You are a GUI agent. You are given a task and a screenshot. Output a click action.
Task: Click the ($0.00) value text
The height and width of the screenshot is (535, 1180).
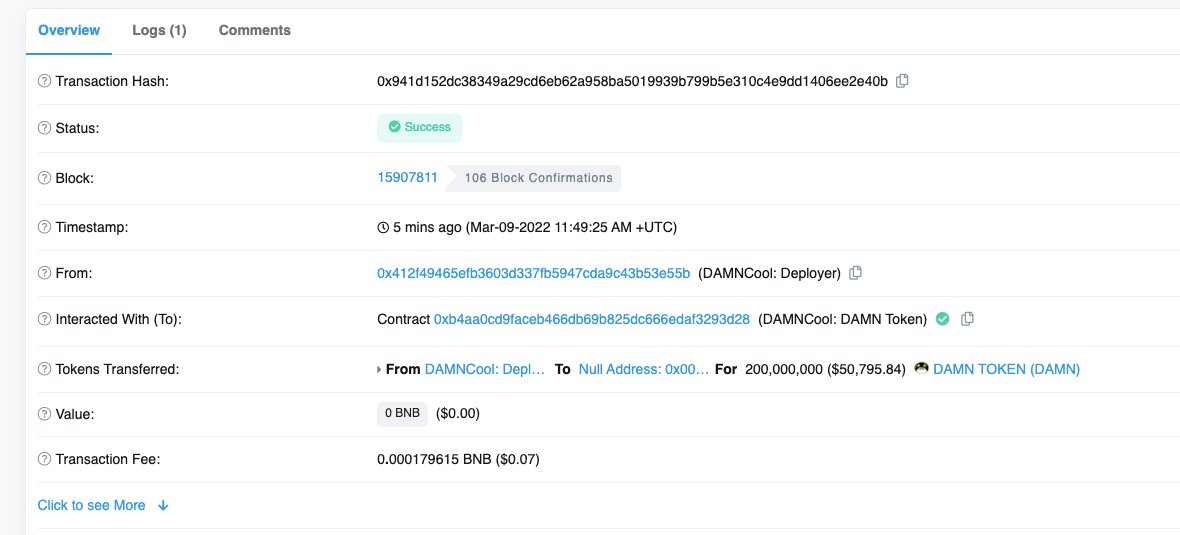pyautogui.click(x=458, y=414)
